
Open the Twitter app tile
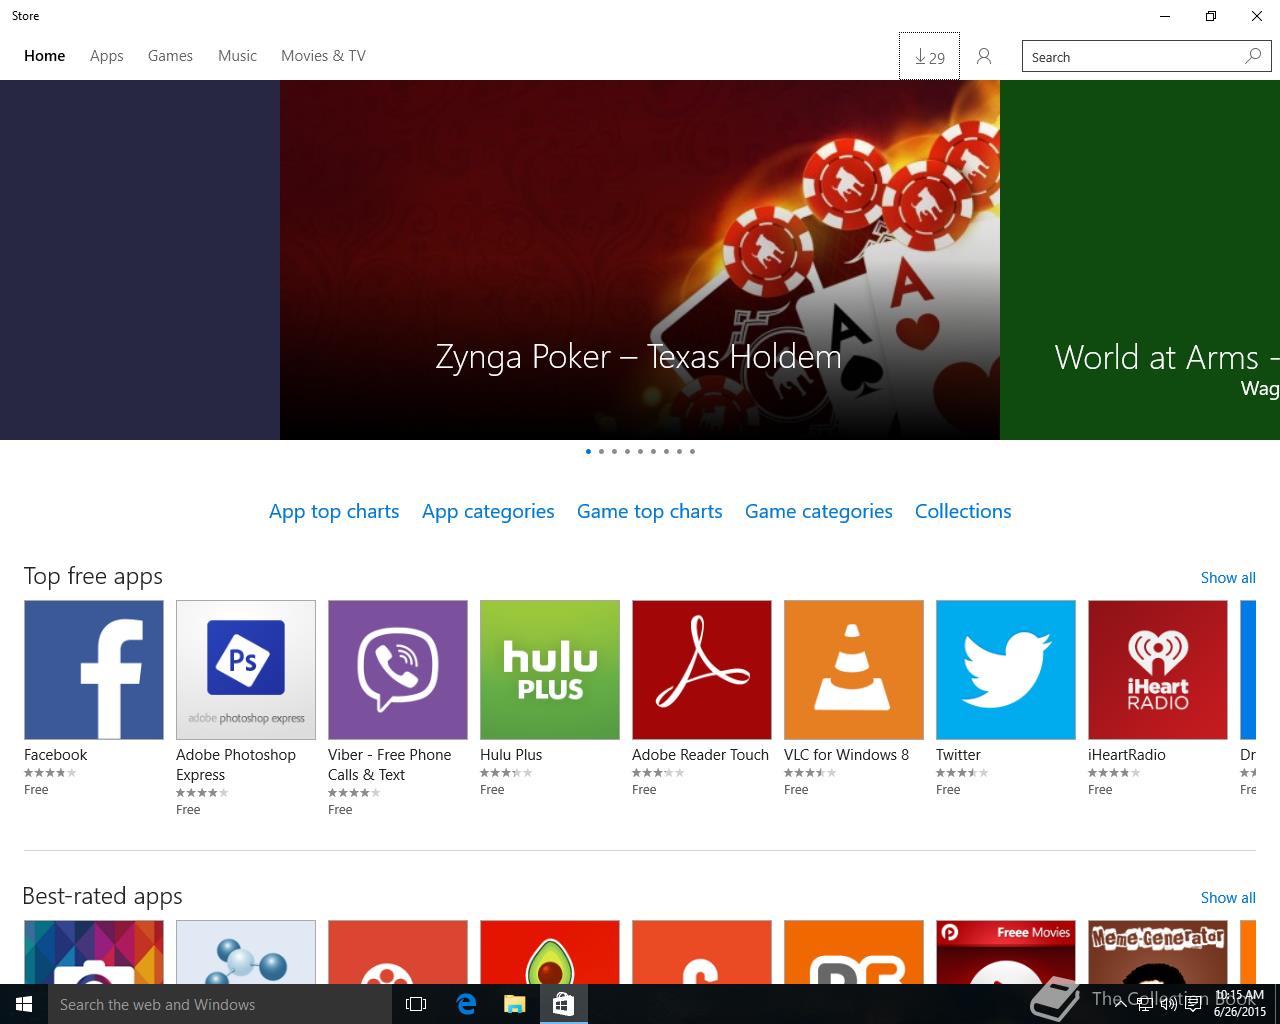coord(1006,670)
